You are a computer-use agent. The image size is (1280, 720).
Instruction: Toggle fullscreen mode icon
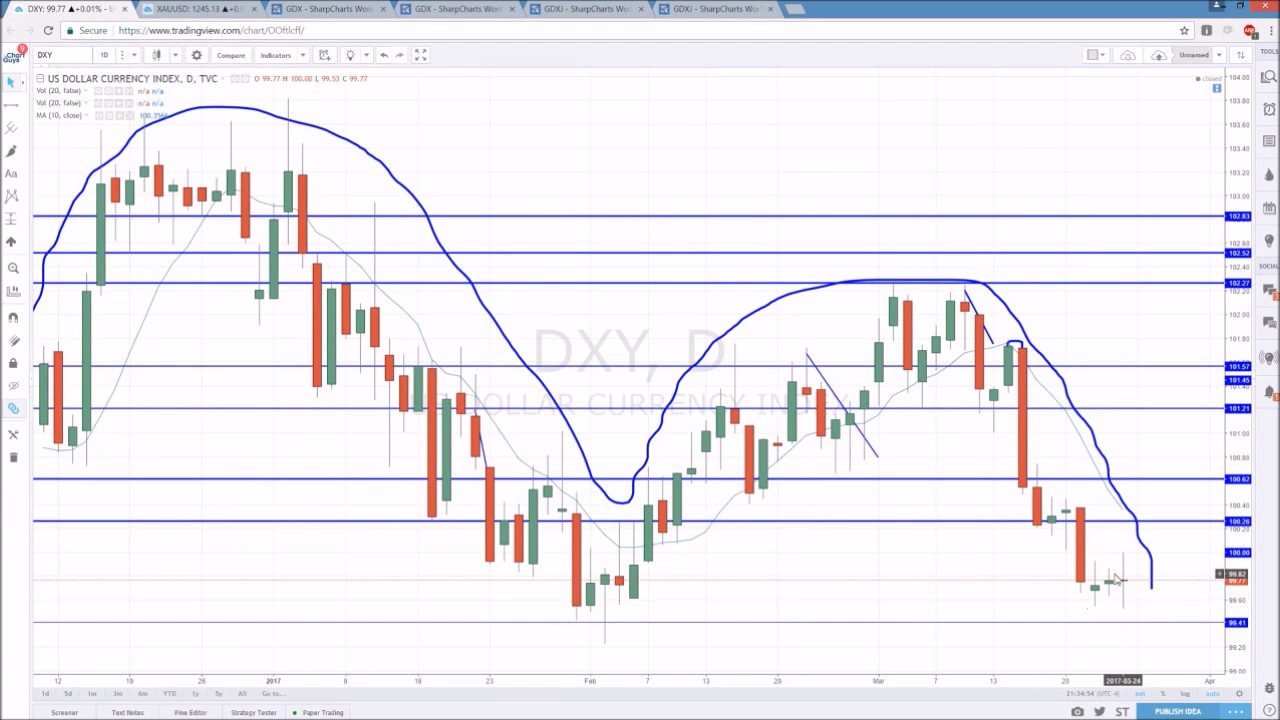point(421,55)
